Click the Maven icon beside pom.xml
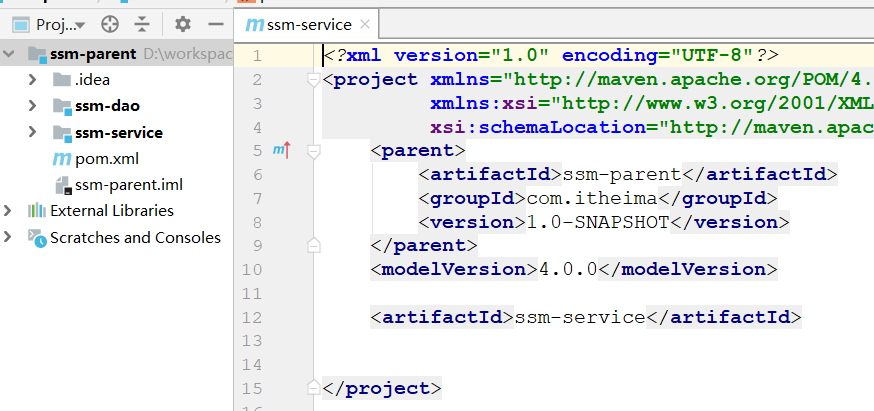Viewport: 874px width, 411px height. (61, 159)
